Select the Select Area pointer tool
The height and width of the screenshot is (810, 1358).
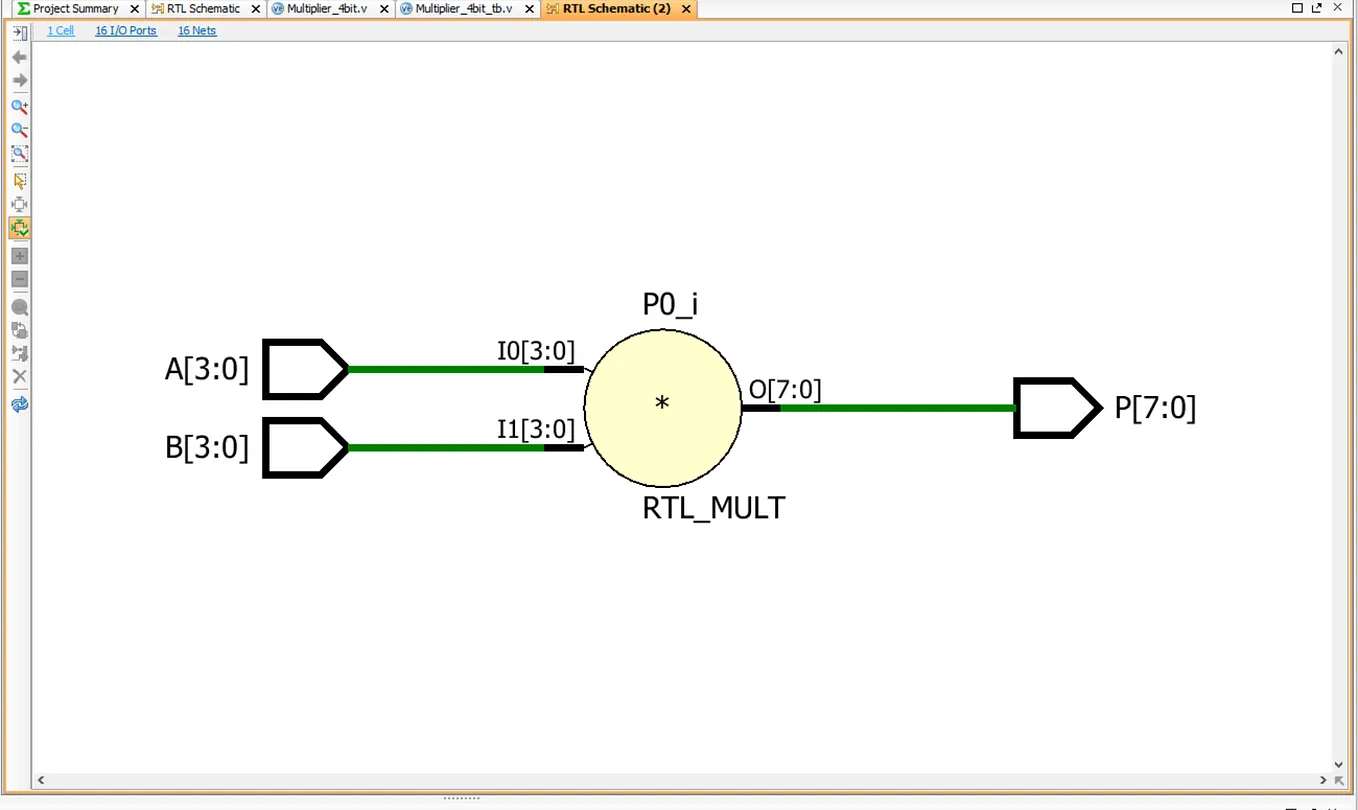[19, 181]
